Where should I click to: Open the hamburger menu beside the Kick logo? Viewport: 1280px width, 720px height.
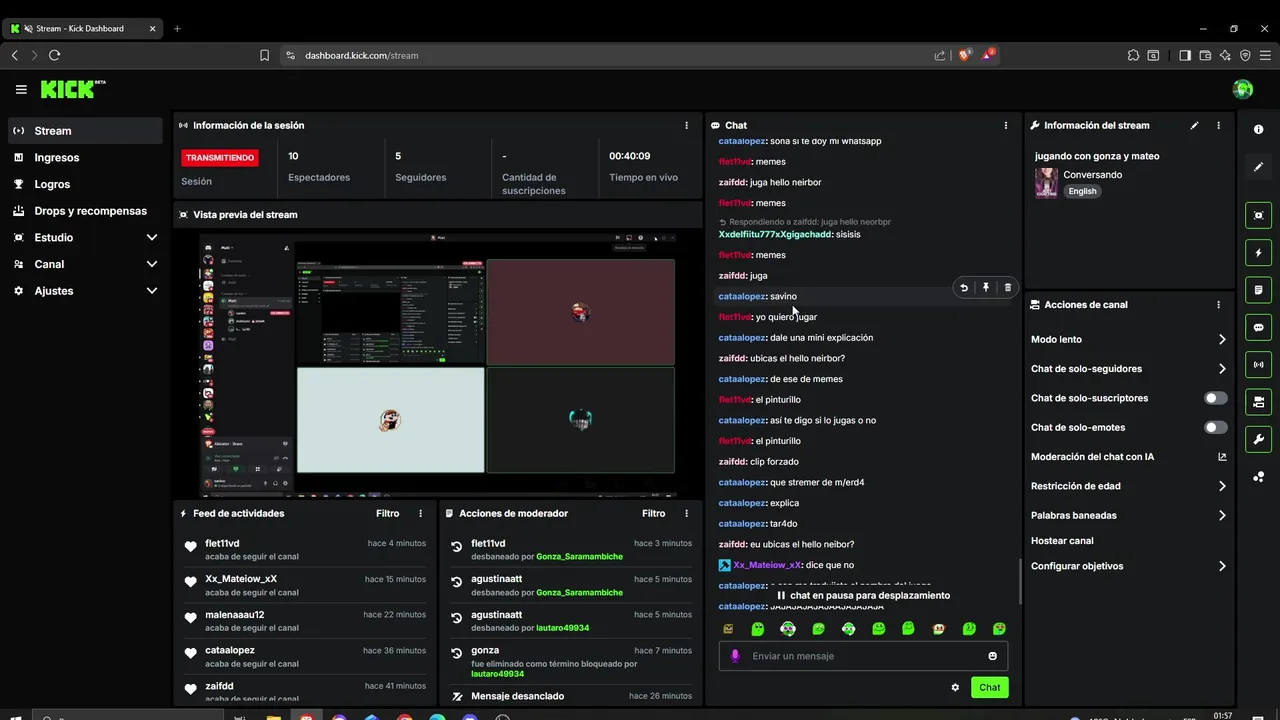pos(21,90)
